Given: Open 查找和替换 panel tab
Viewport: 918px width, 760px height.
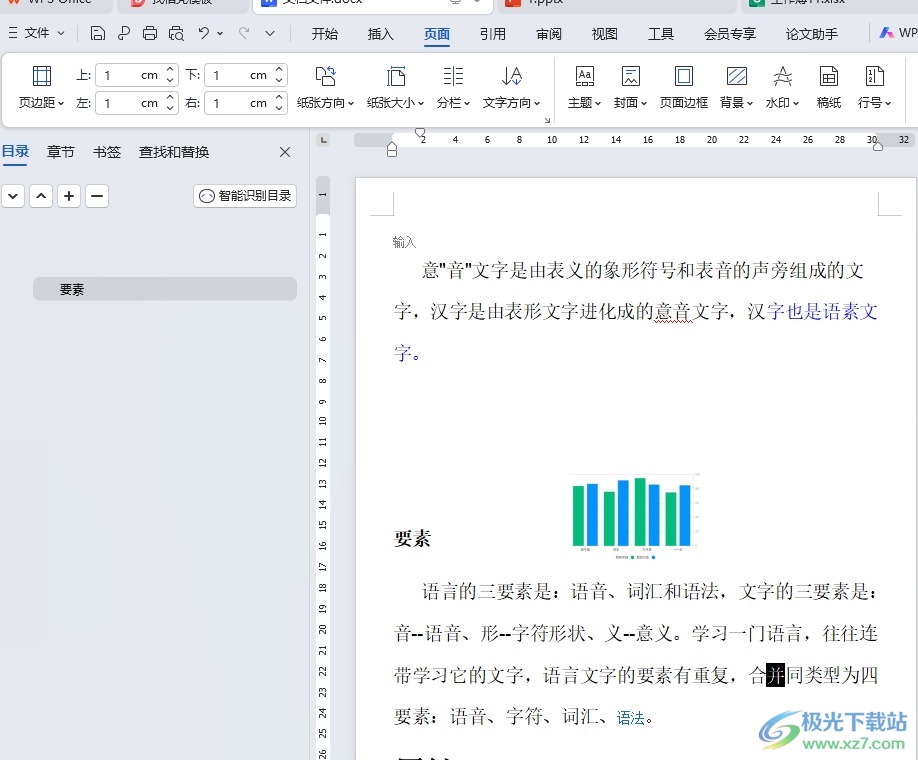Looking at the screenshot, I should (174, 152).
